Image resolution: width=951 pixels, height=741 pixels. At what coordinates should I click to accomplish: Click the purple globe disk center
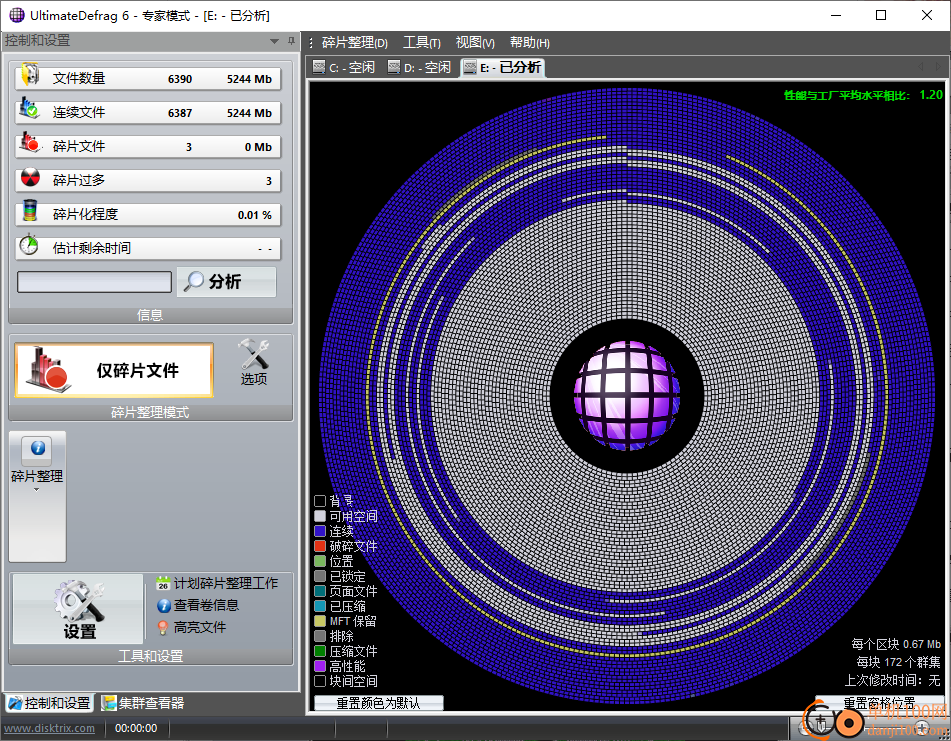[x=627, y=395]
